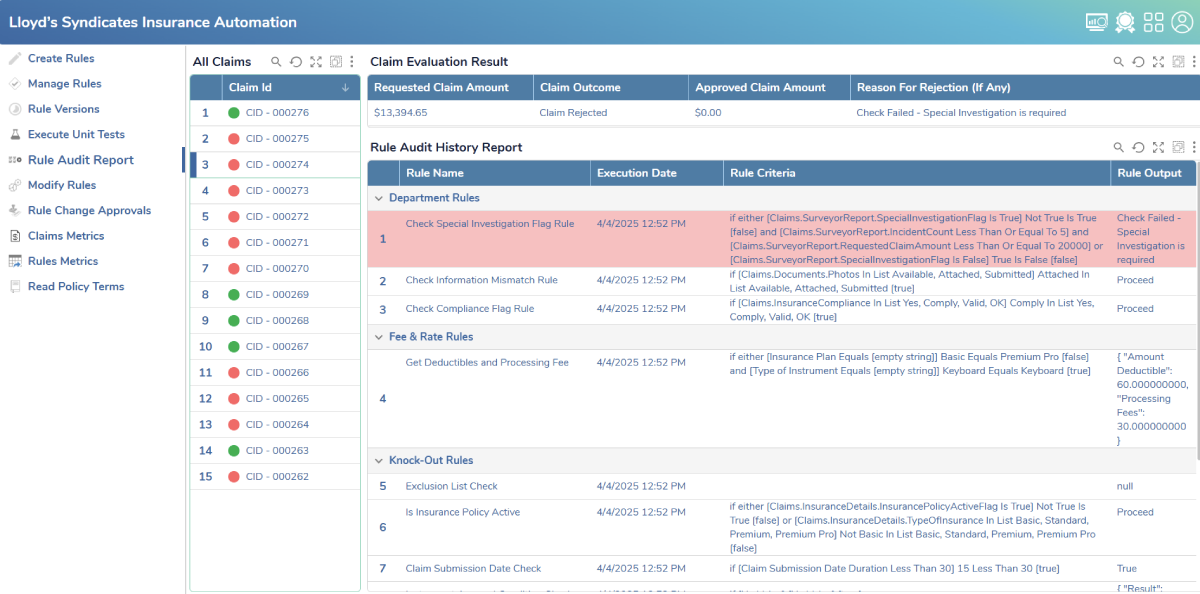This screenshot has height=594, width=1200.
Task: Search in Claim Evaluation Result panel
Action: click(1119, 62)
